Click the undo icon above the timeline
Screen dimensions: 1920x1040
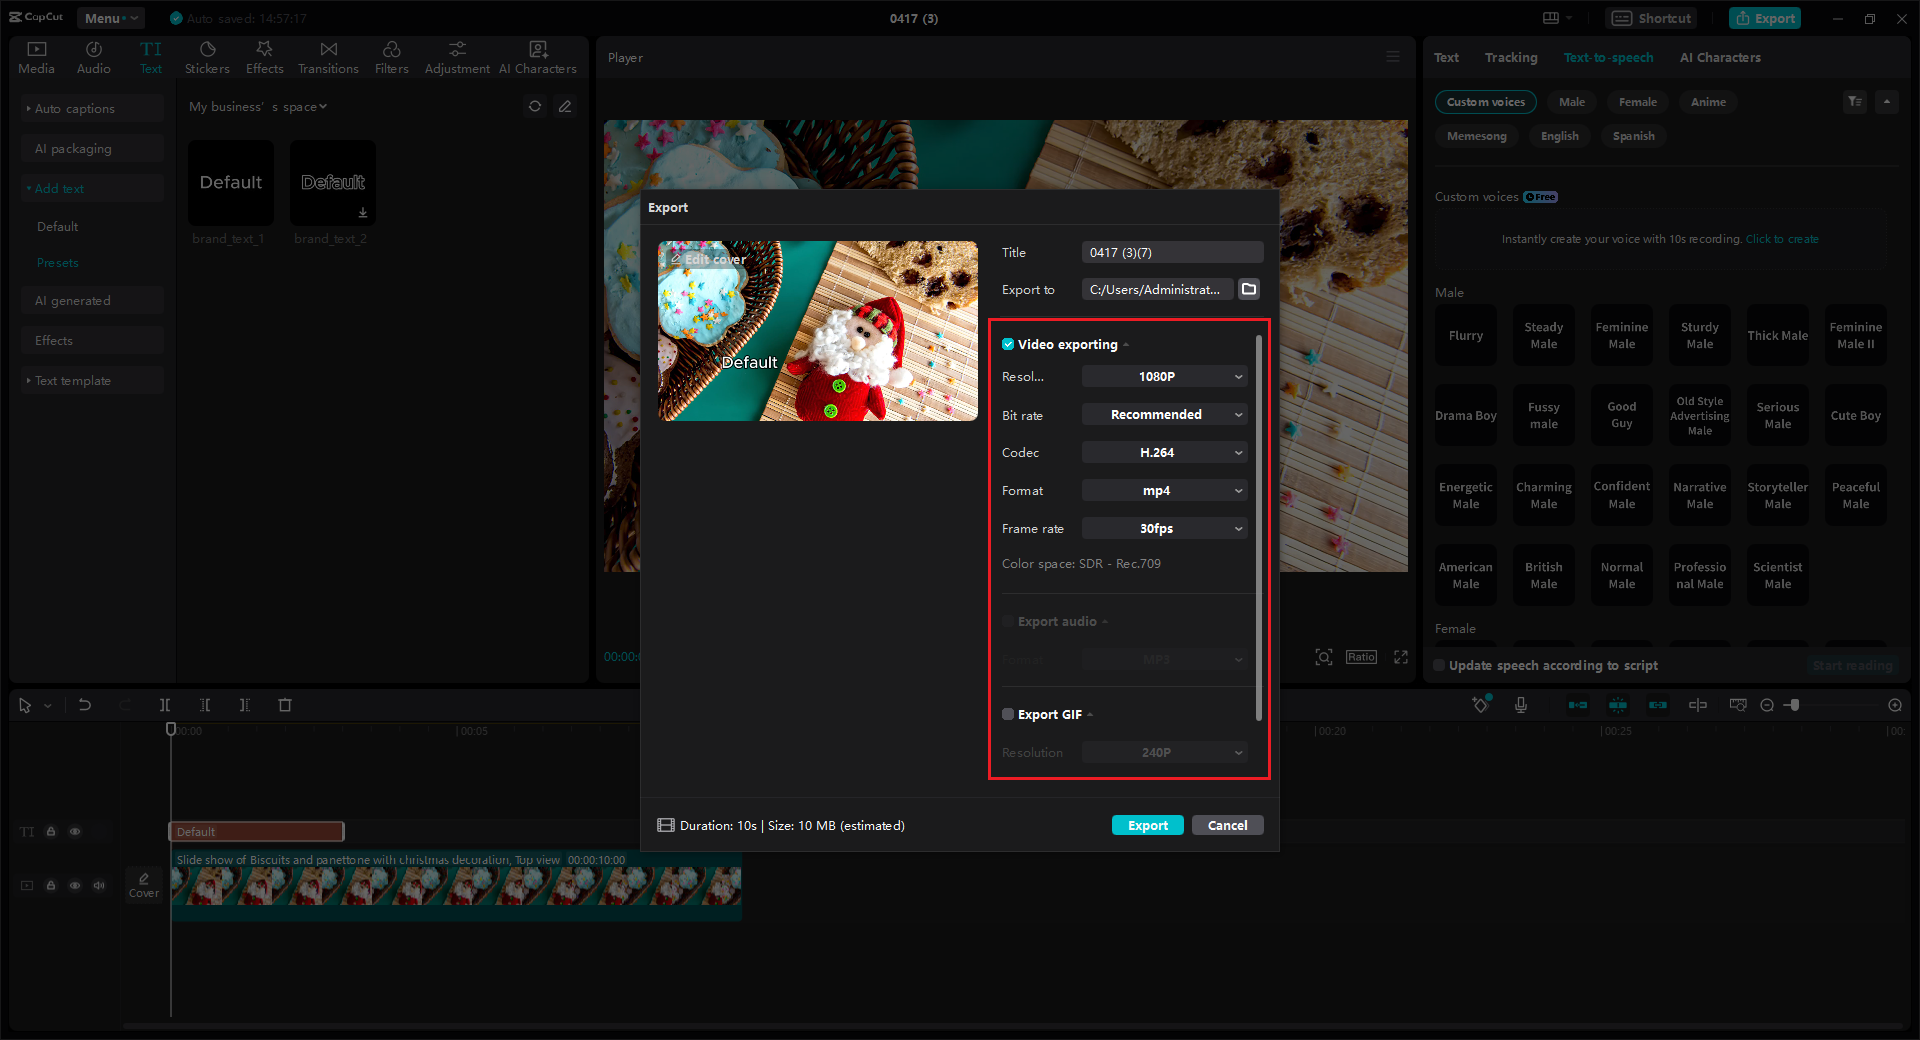[x=85, y=705]
